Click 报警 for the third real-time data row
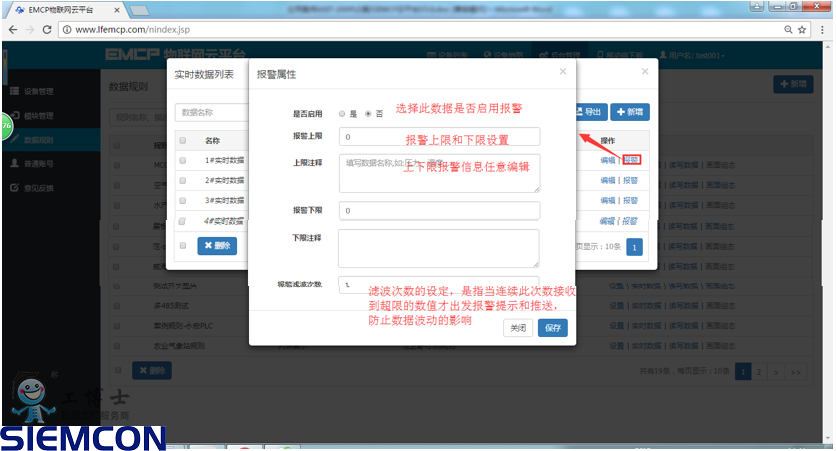This screenshot has width=836, height=451. [x=631, y=200]
